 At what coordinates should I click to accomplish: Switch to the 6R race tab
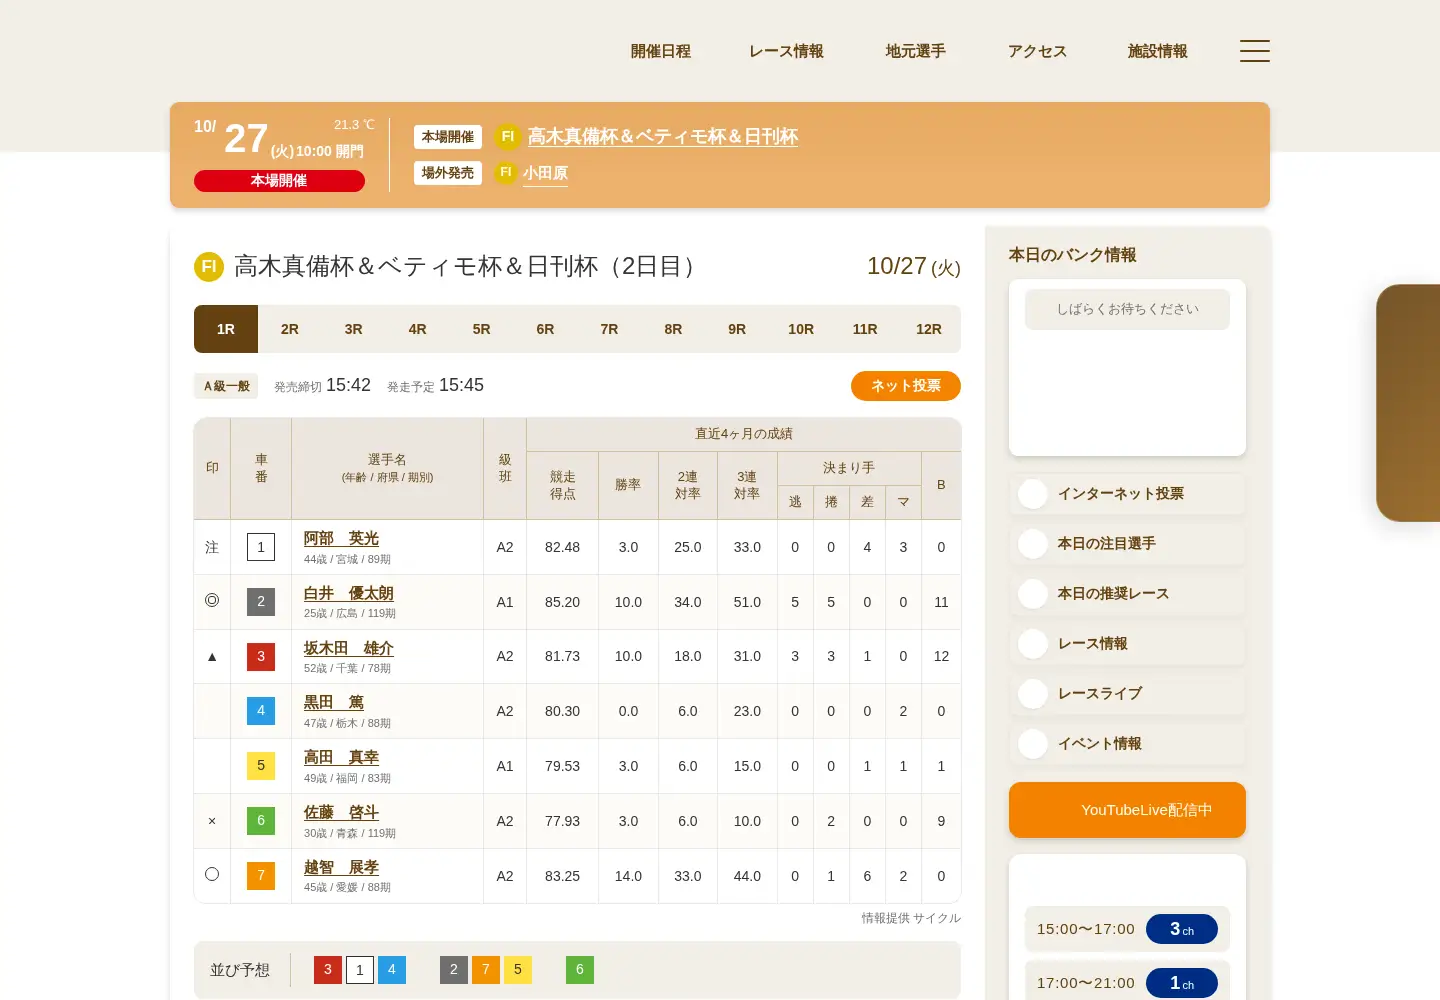click(x=545, y=329)
